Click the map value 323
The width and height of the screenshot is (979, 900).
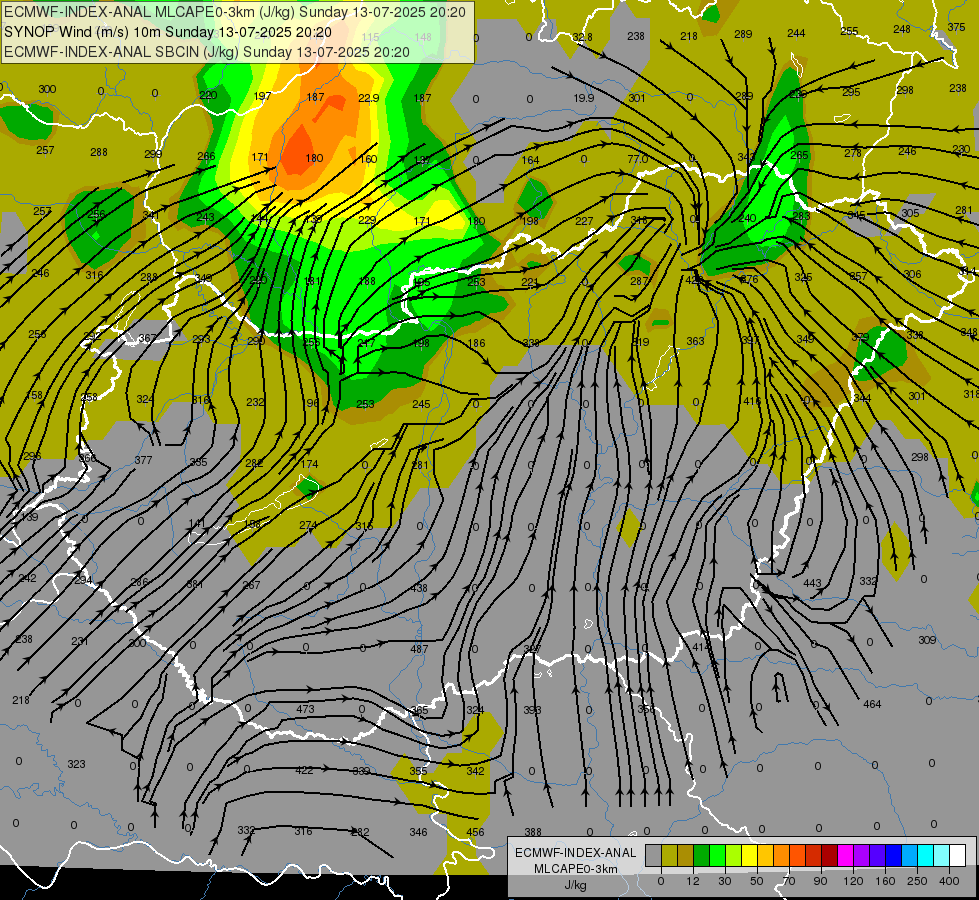76,764
